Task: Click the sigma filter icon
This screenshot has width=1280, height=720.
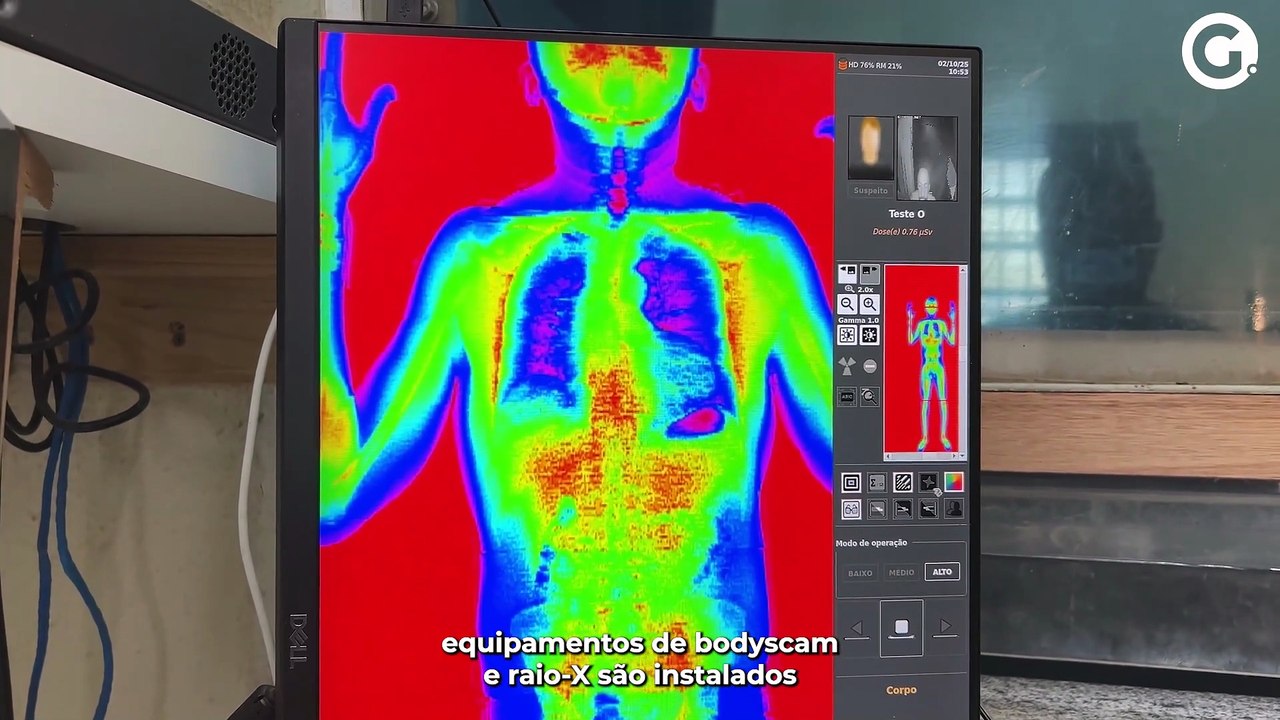Action: [877, 483]
